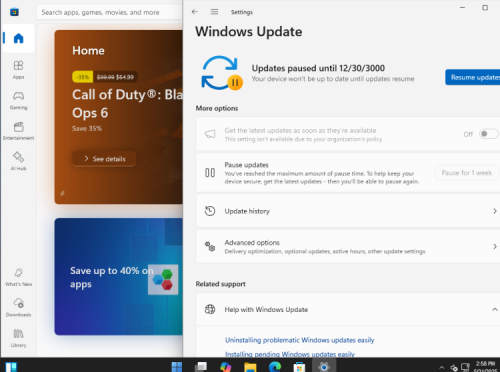
Task: Click the -35% discount badge
Action: (x=82, y=77)
